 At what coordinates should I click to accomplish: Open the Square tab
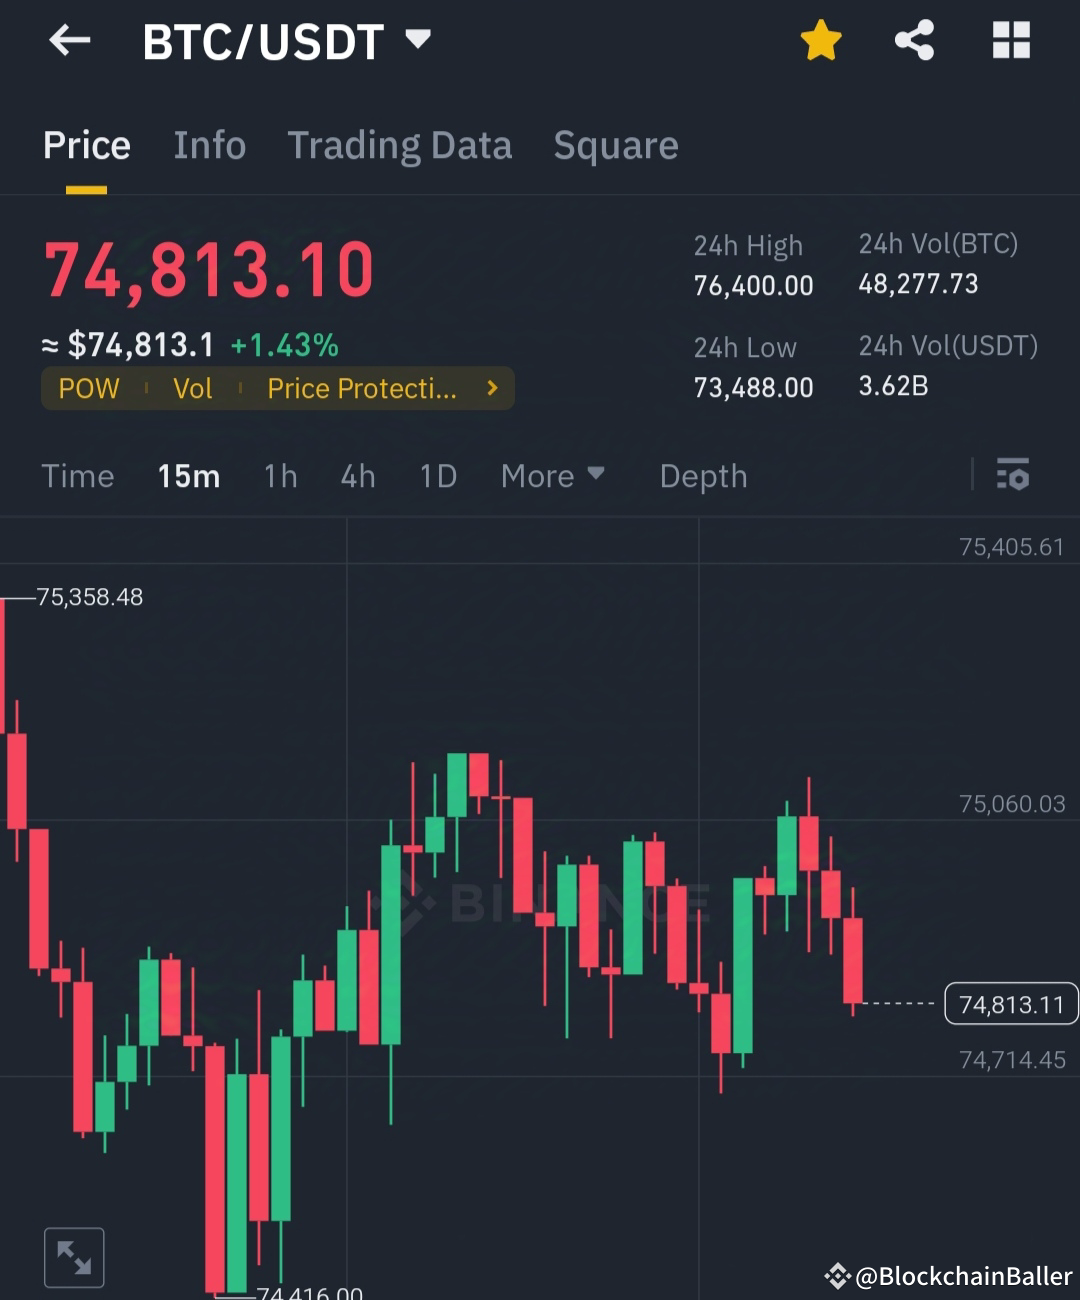coord(616,145)
